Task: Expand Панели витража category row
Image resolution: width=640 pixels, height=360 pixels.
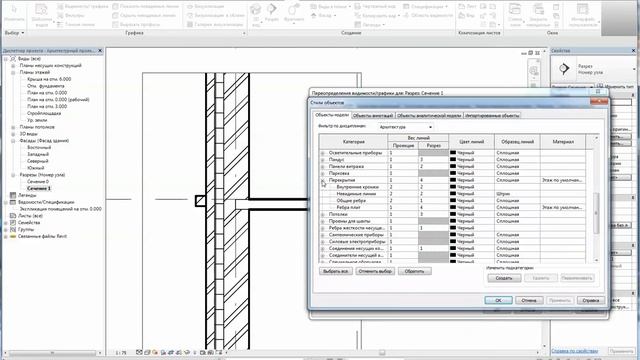Action: 322,167
